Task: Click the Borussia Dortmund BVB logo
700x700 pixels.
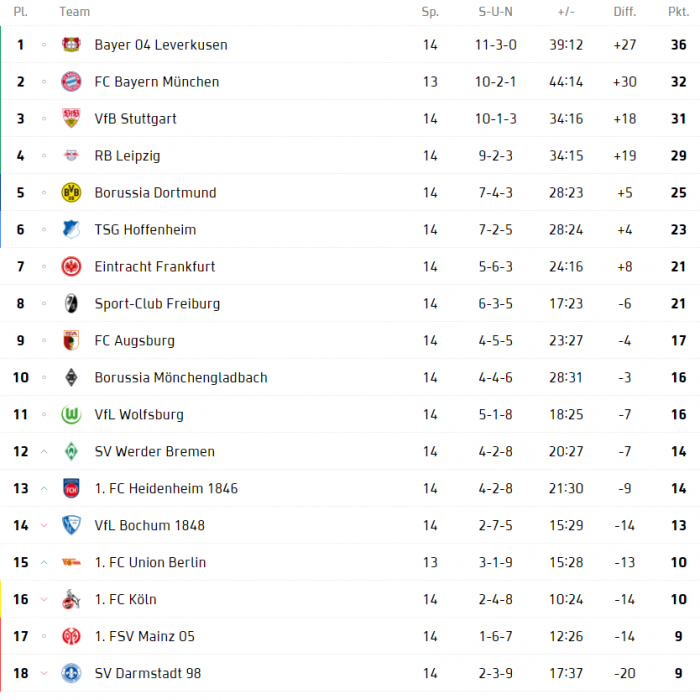Action: pyautogui.click(x=71, y=192)
